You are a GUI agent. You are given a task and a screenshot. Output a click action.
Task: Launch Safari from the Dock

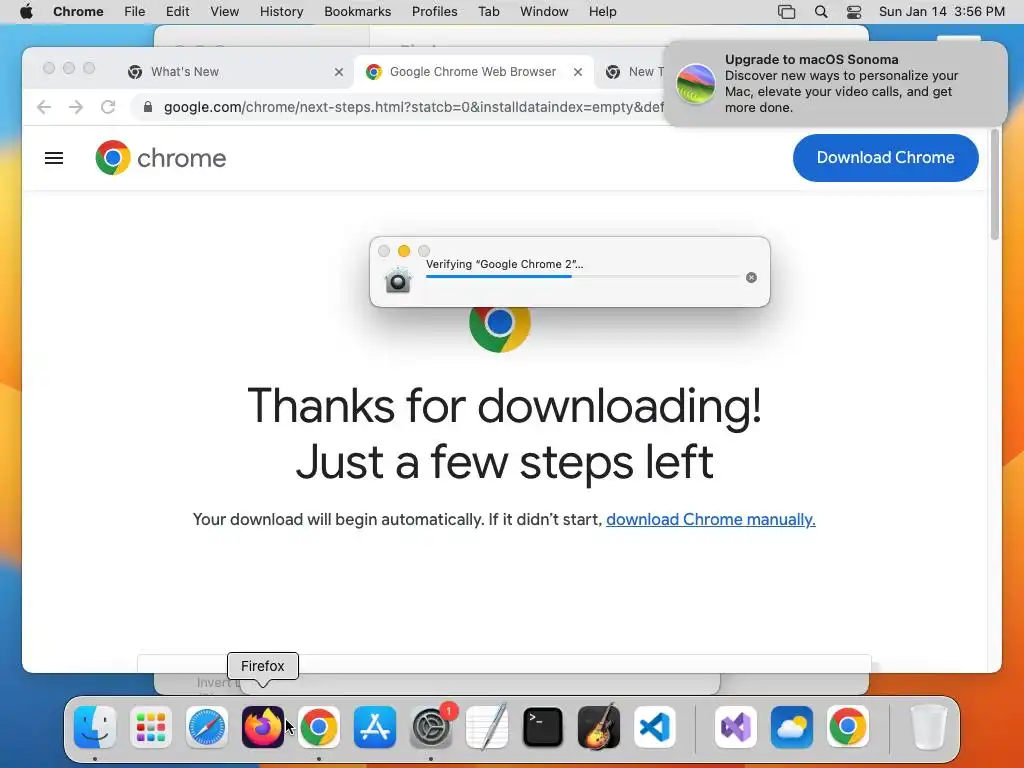coord(207,727)
